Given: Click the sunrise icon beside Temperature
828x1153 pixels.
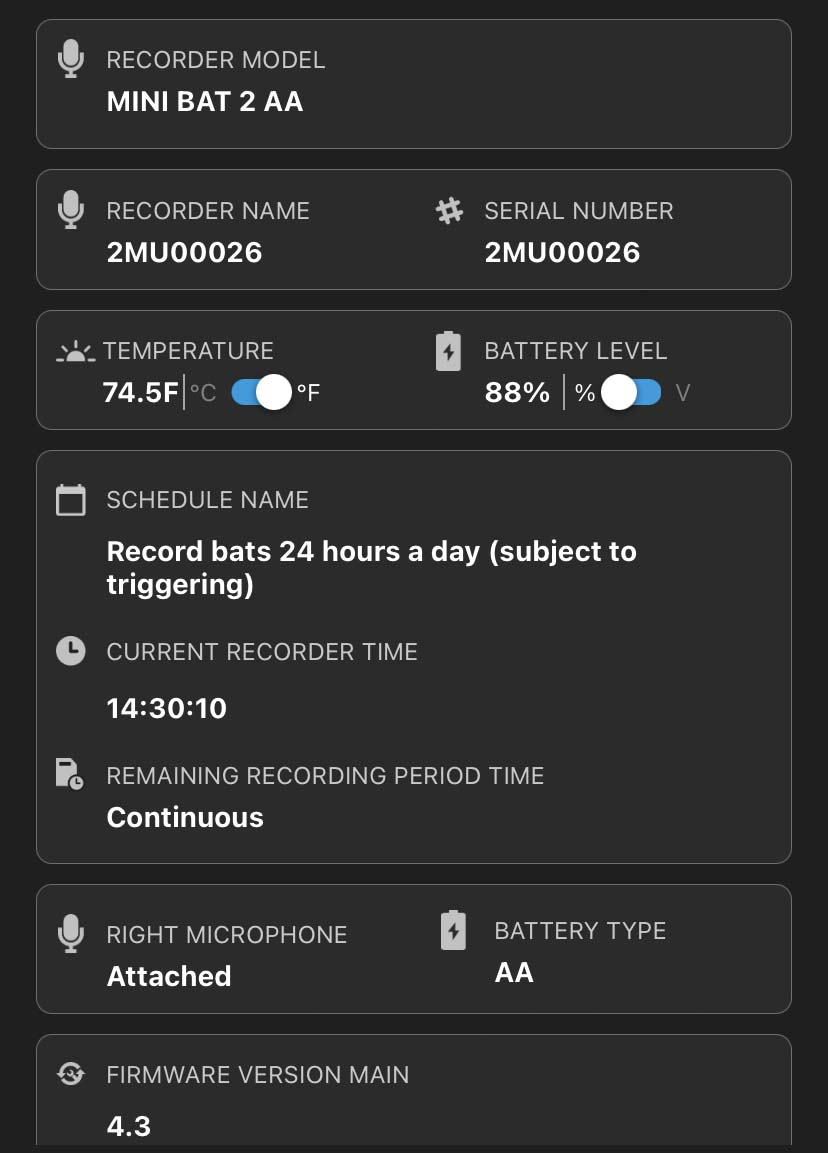Looking at the screenshot, I should pos(76,352).
